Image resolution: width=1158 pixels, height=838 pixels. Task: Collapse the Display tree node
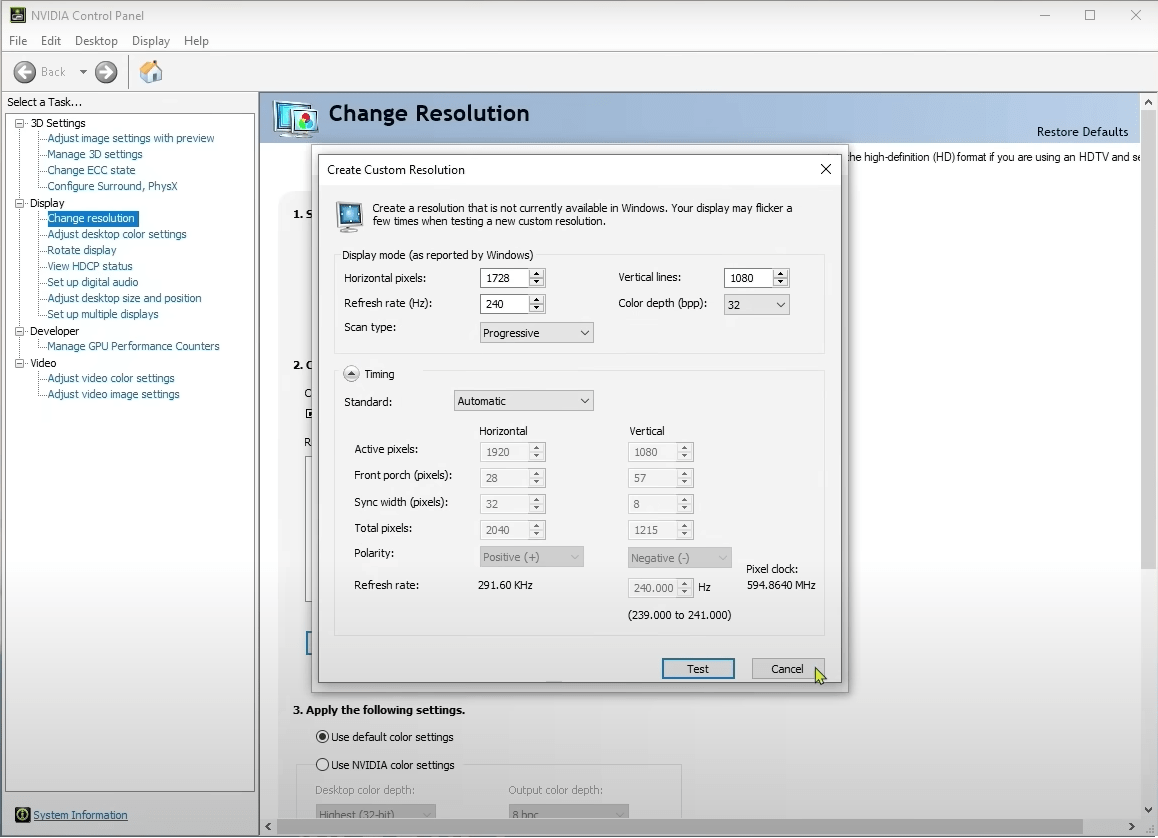tap(20, 203)
